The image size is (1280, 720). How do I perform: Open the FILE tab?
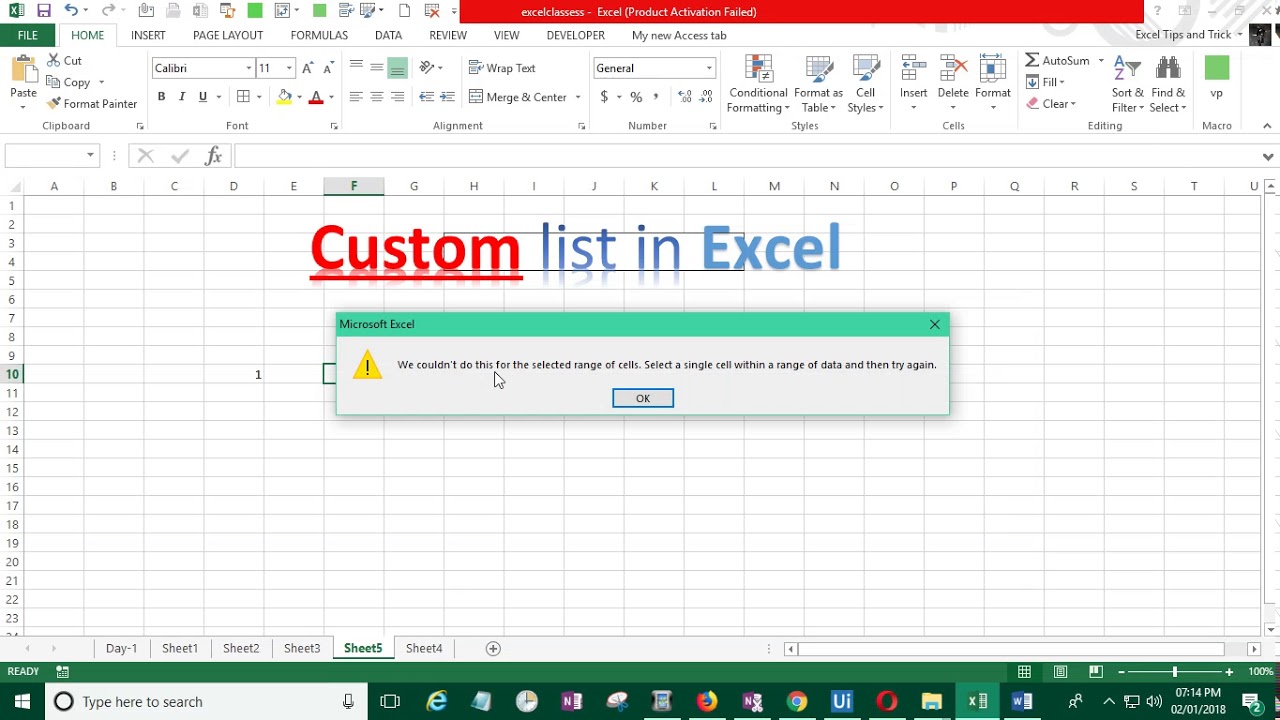pyautogui.click(x=28, y=35)
